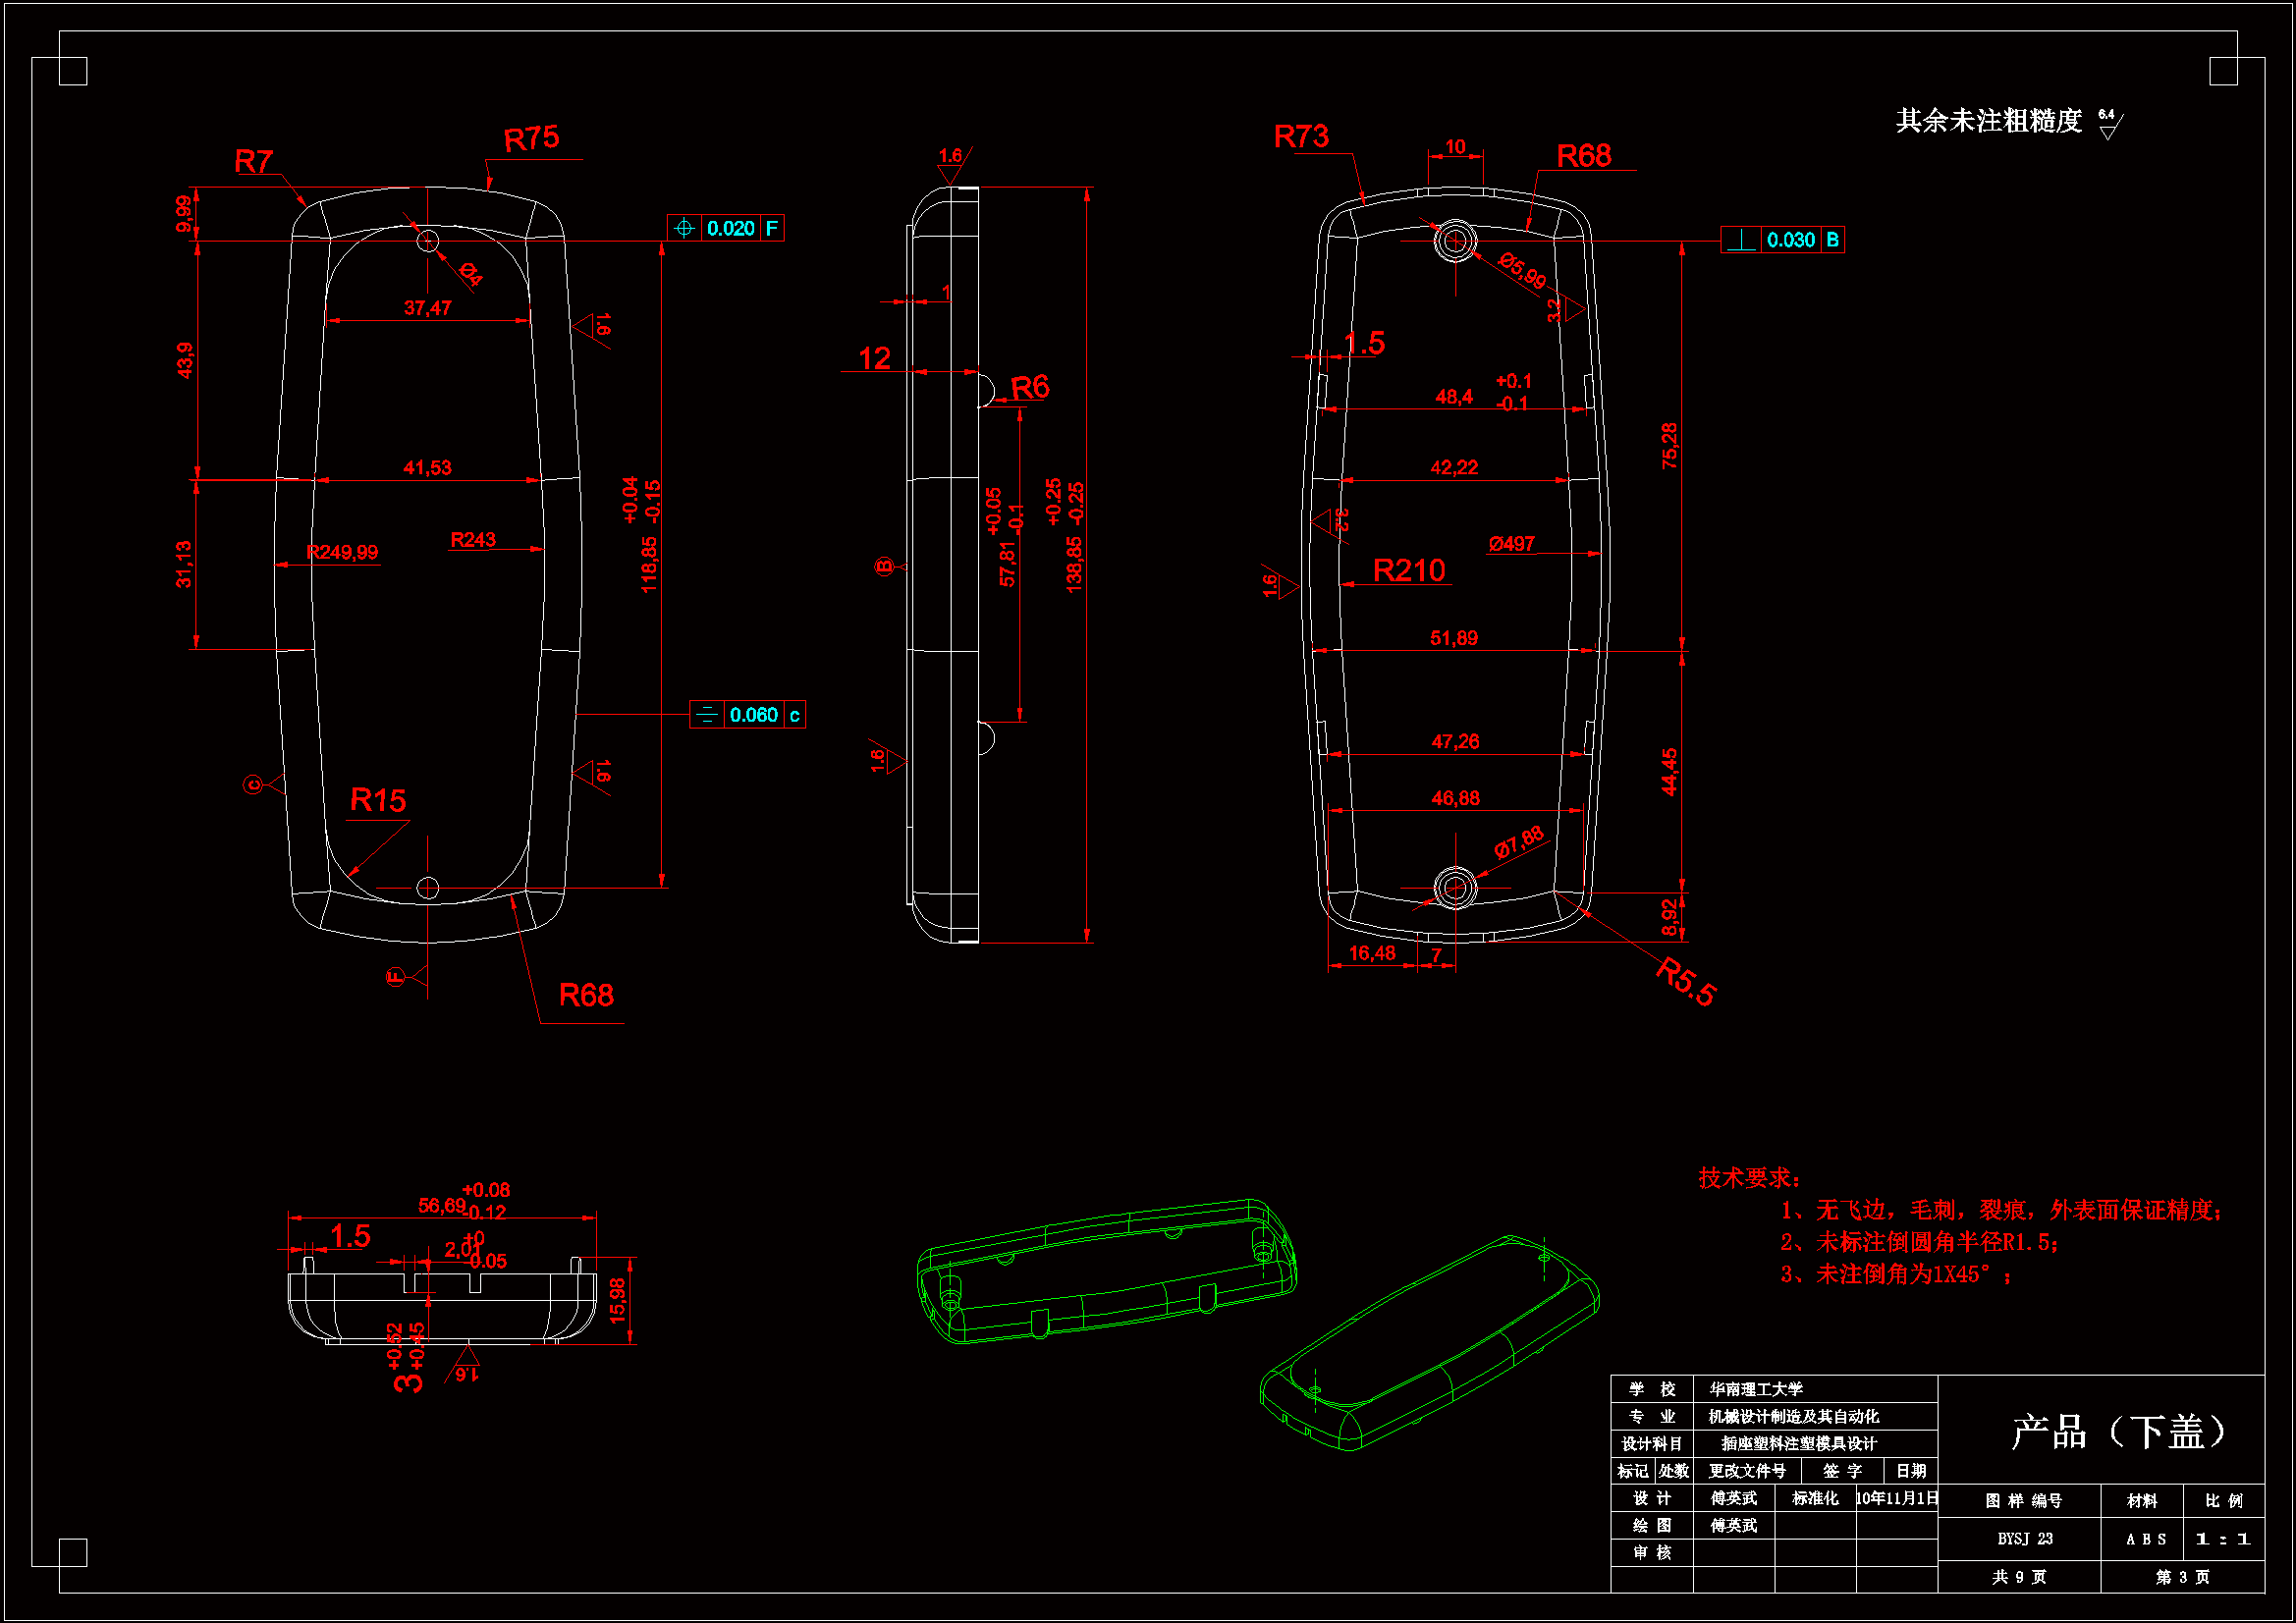Select the R5.5 leader label at bottom right
Screen dimensions: 2296x1623
[x=1685, y=982]
